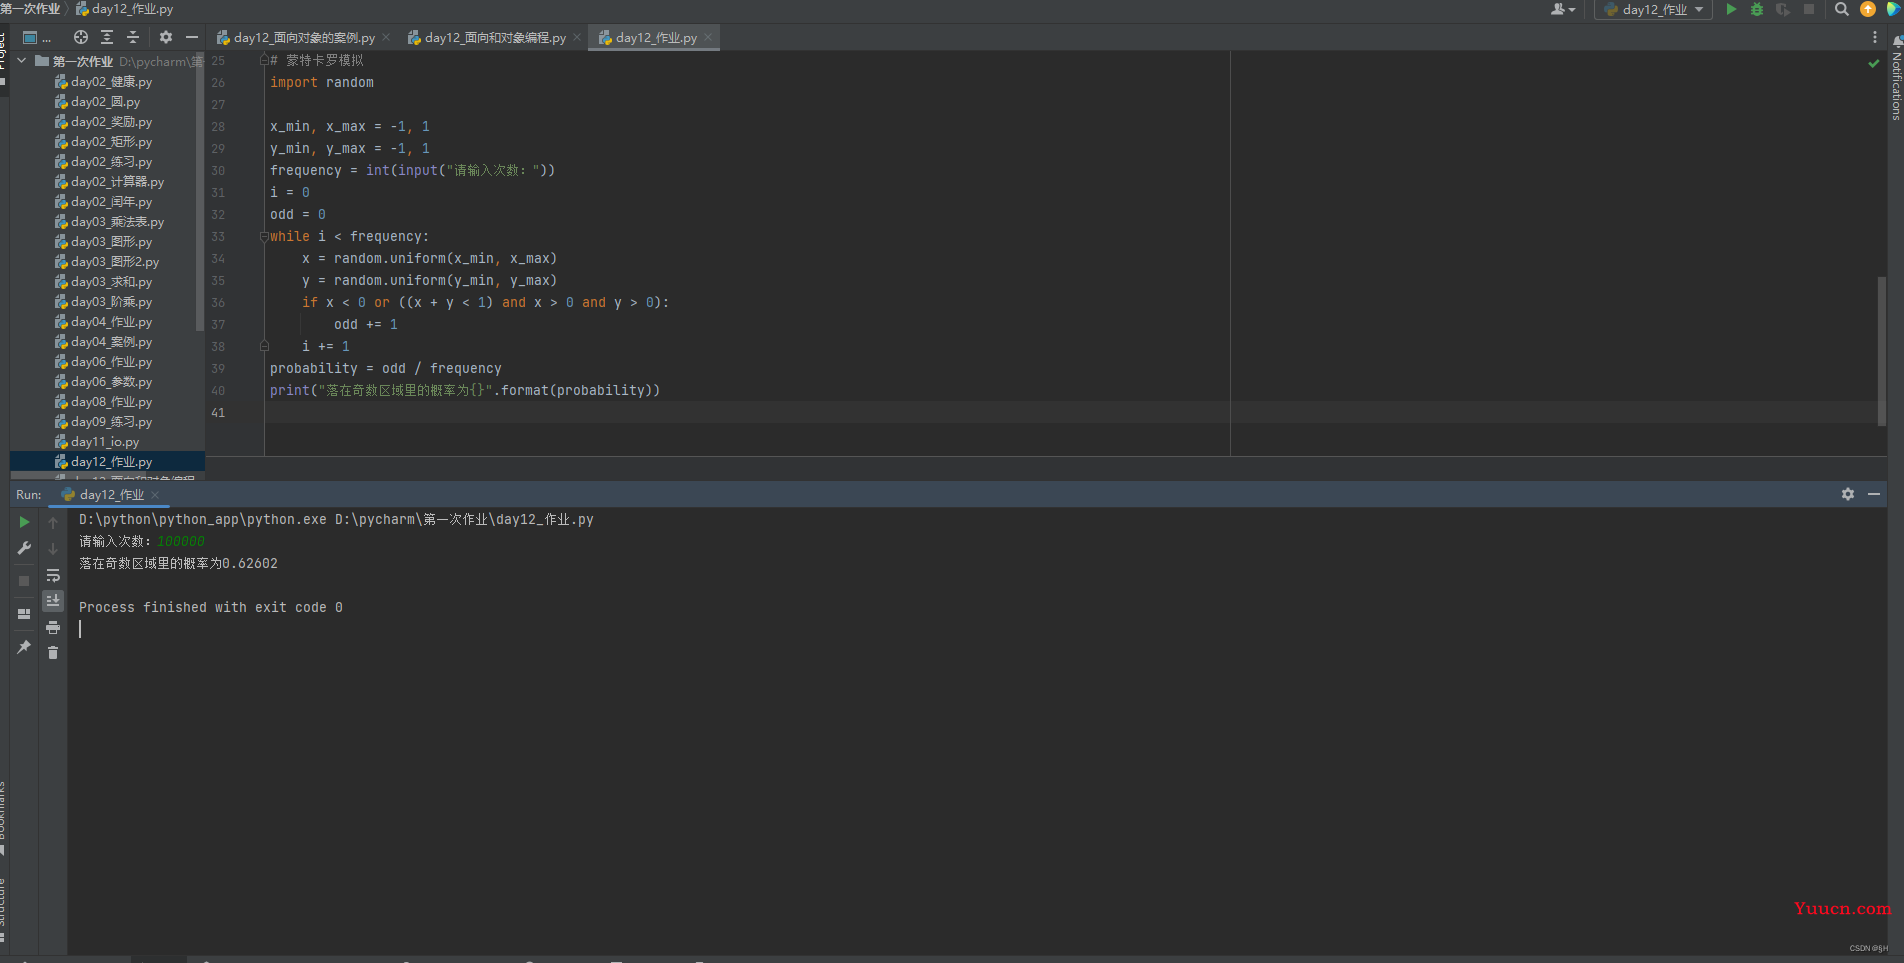This screenshot has height=963, width=1904.
Task: Open day04_作业.py in project tree
Action: (111, 322)
